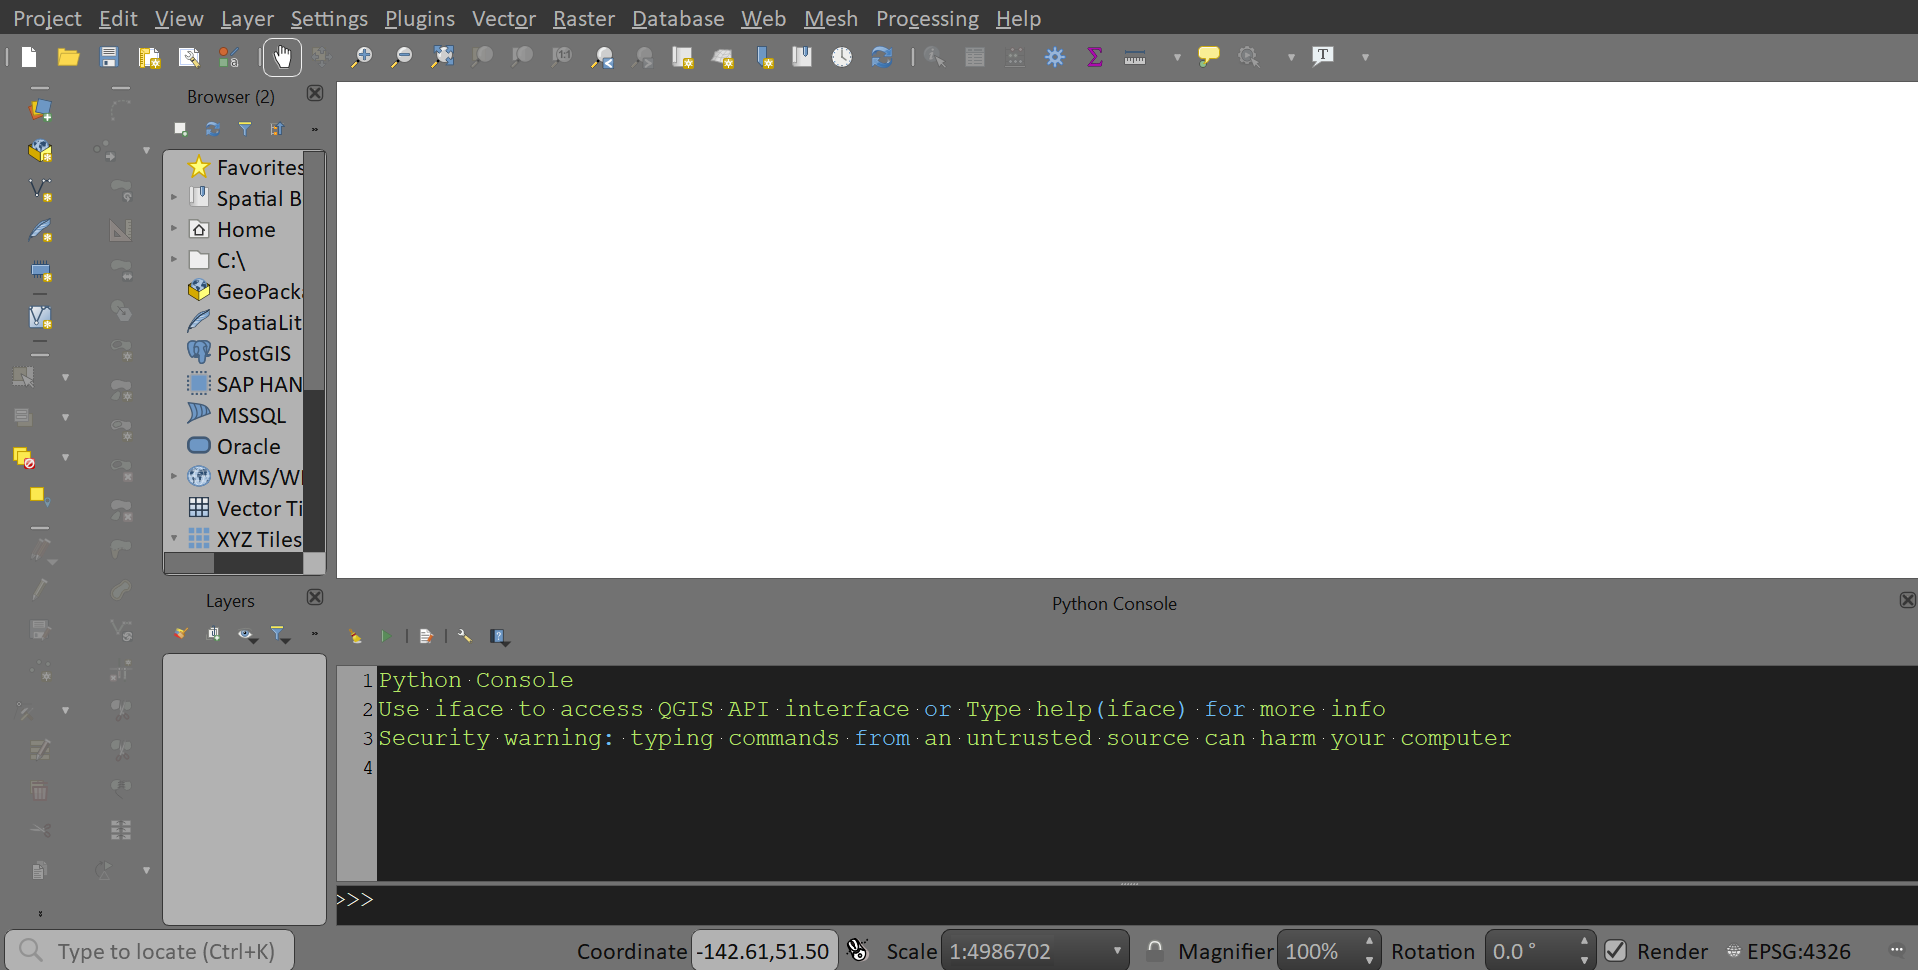1918x970 pixels.
Task: Expand the Spatial Bookmarks entry in Browser
Action: (174, 198)
